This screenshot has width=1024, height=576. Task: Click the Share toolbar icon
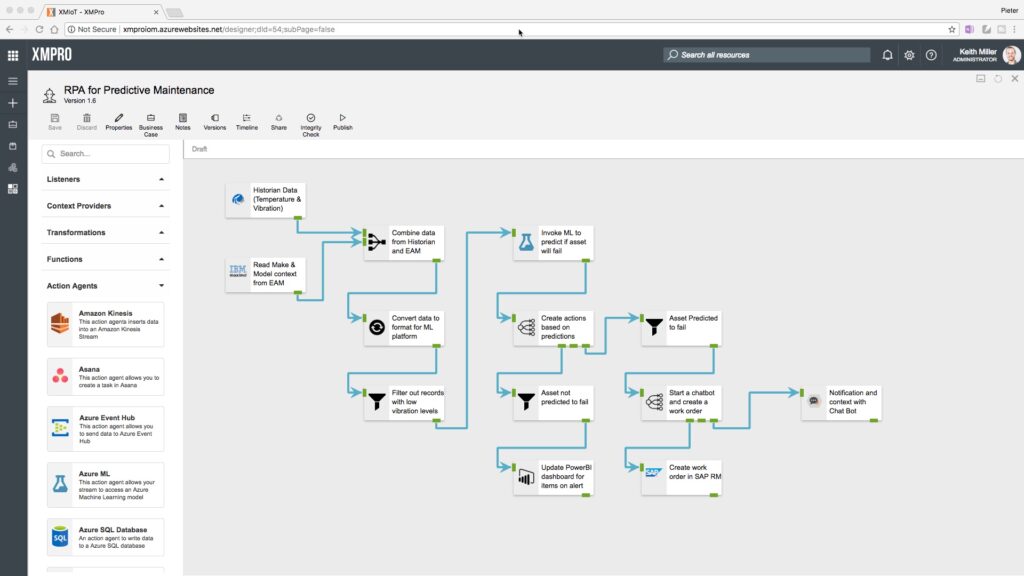(x=278, y=122)
